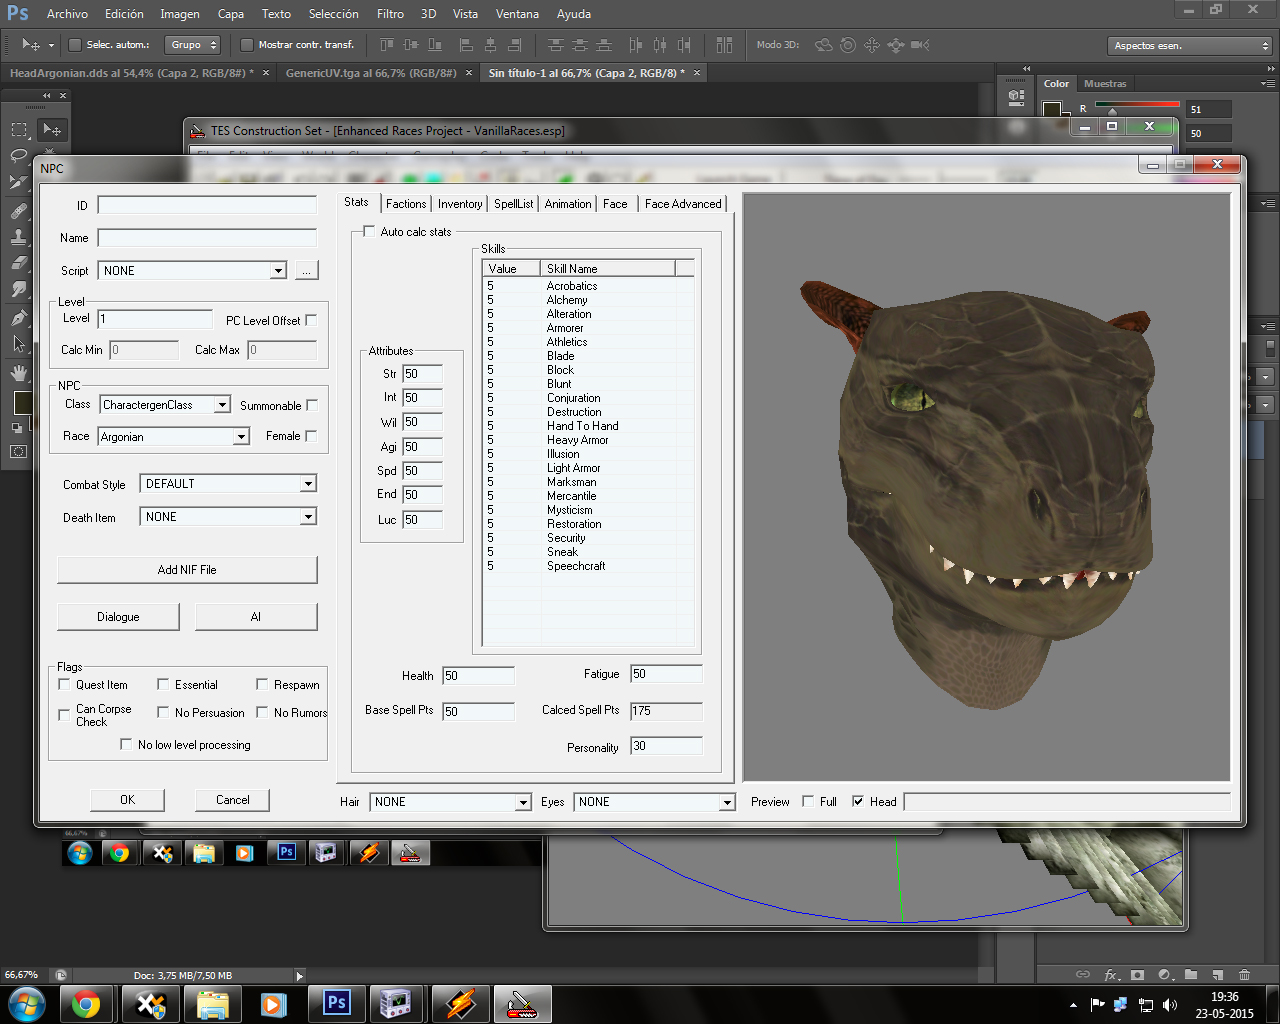
Task: Add a layer style with fx icon
Action: [x=1111, y=975]
